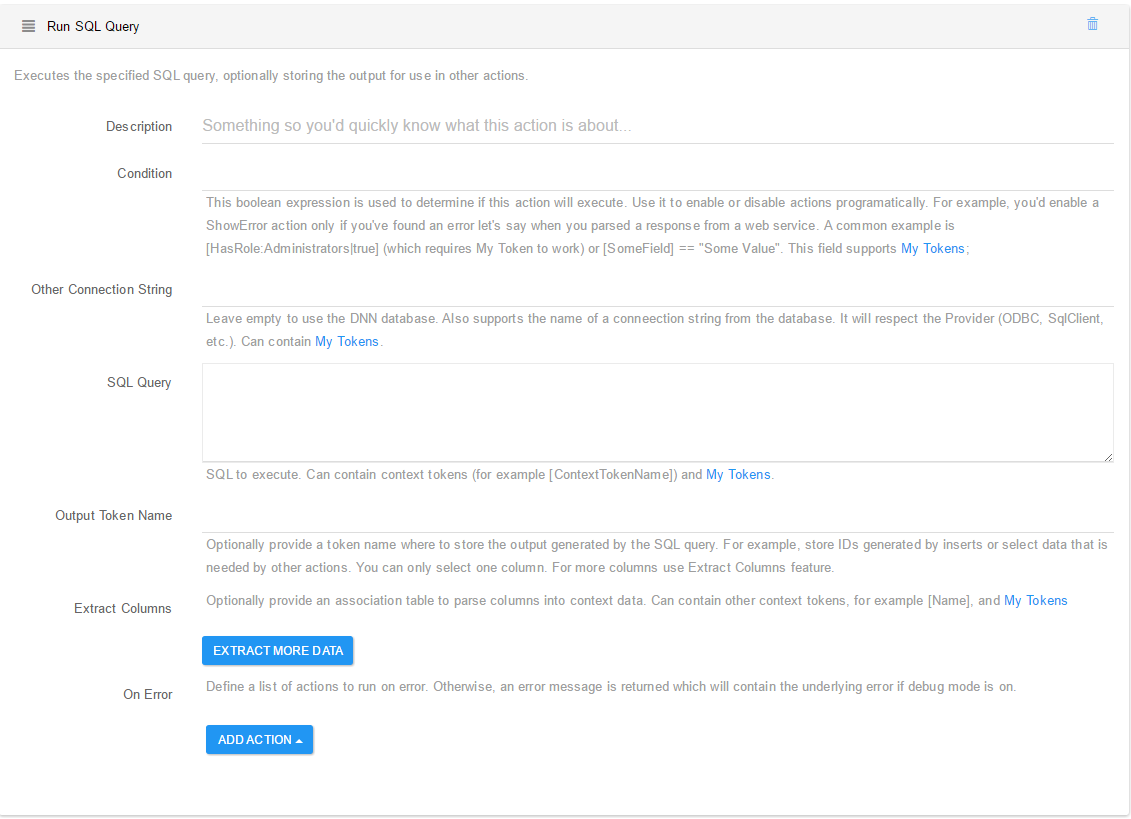Click the Output Token Name label

(114, 515)
